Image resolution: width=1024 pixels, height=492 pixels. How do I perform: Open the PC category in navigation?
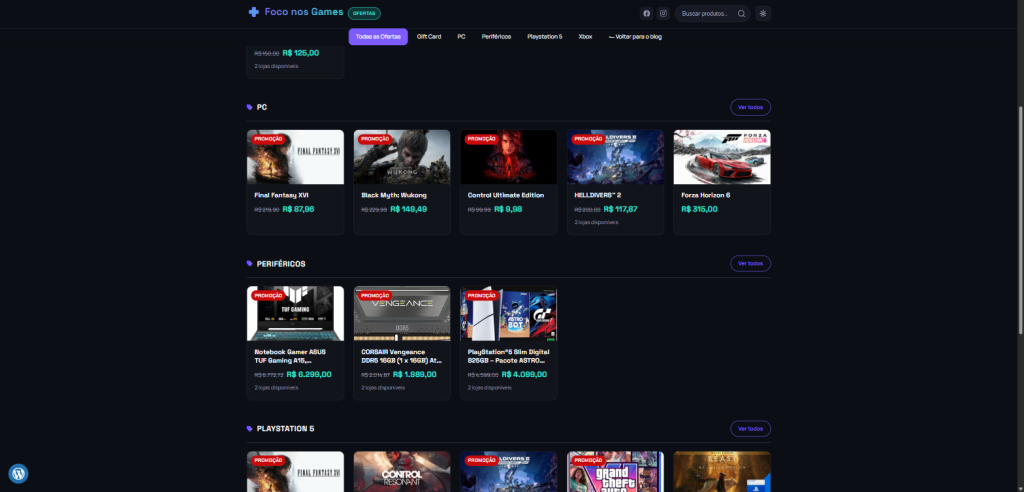461,37
